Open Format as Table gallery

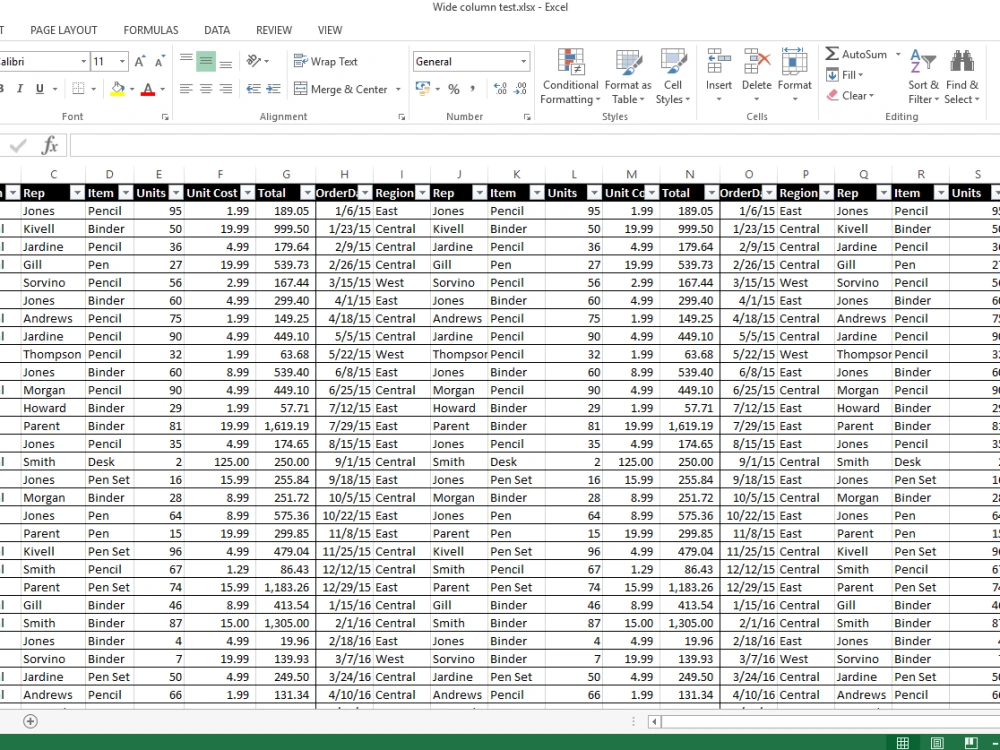pyautogui.click(x=628, y=77)
